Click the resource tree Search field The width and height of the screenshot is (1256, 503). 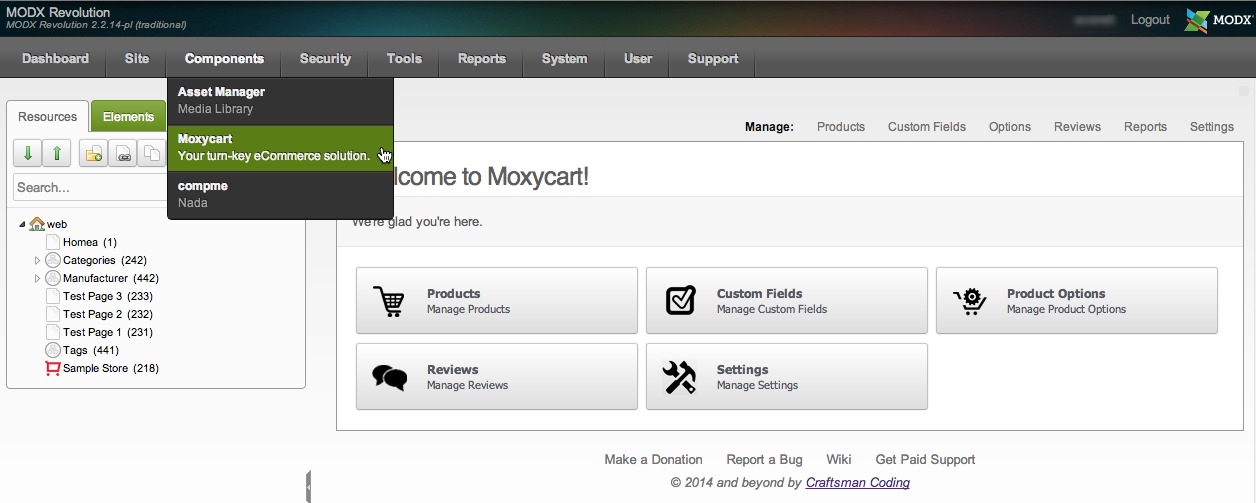90,187
